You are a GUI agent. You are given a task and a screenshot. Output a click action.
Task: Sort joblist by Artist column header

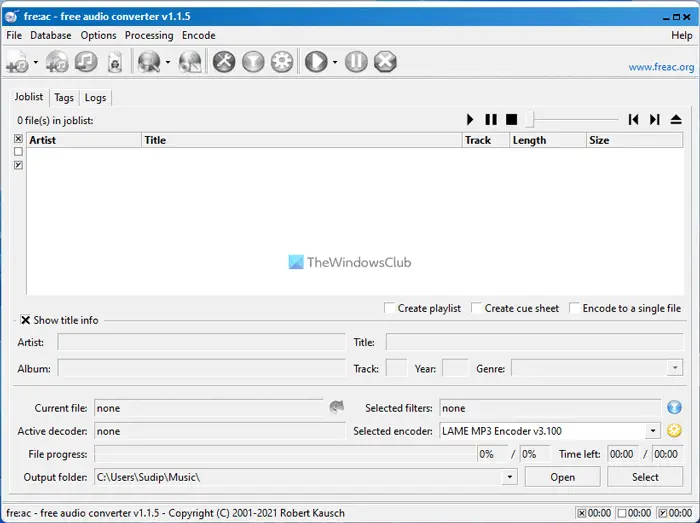(84, 140)
